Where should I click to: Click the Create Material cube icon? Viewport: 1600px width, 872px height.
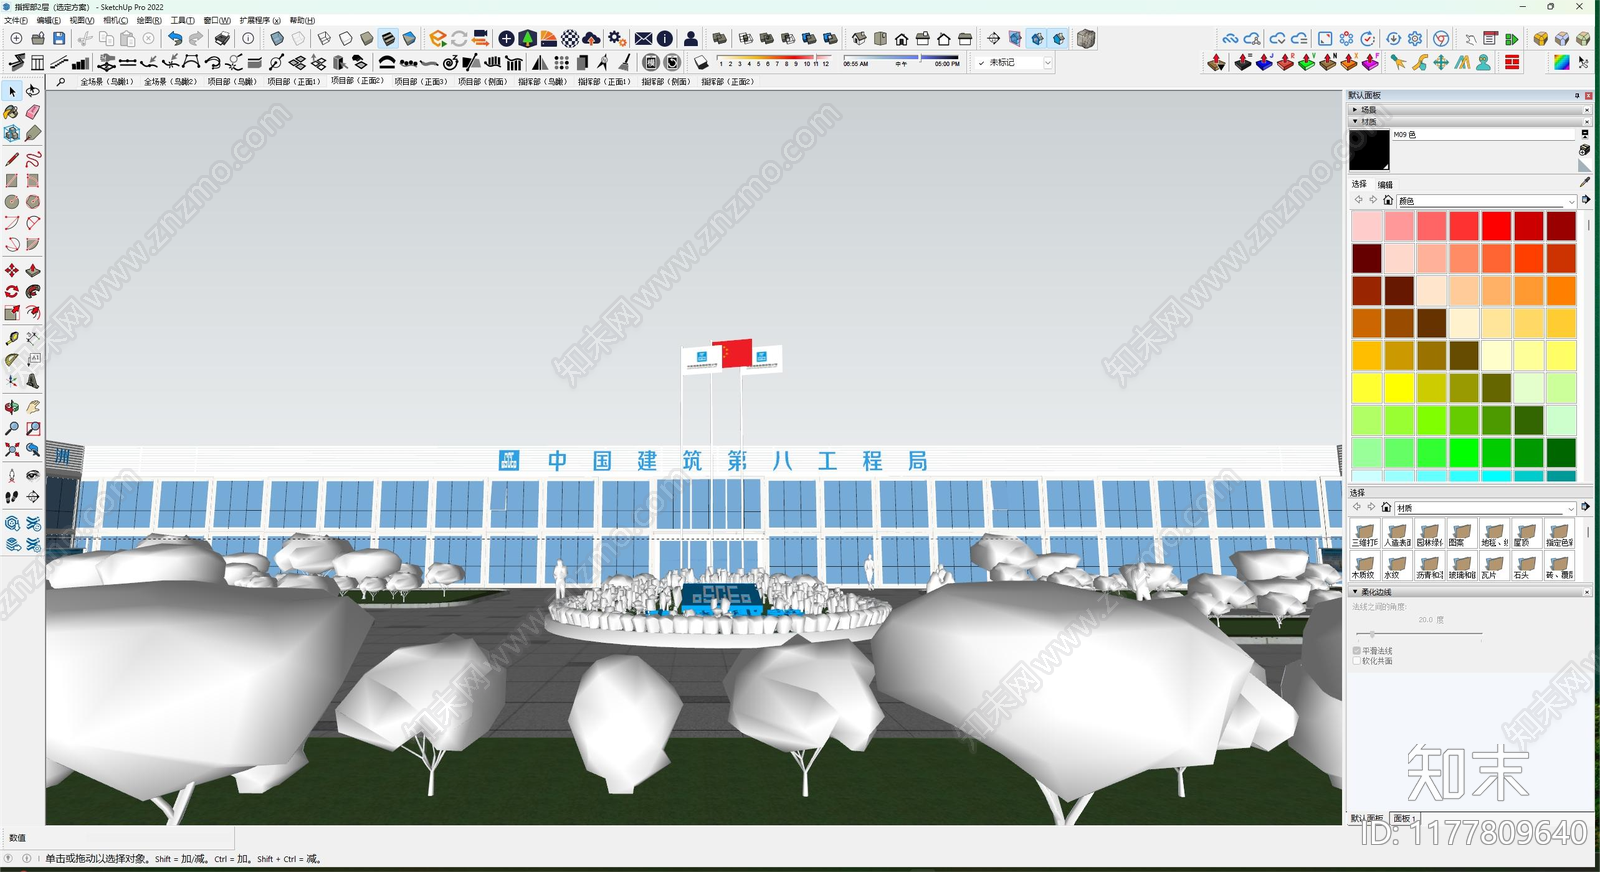coord(1584,149)
